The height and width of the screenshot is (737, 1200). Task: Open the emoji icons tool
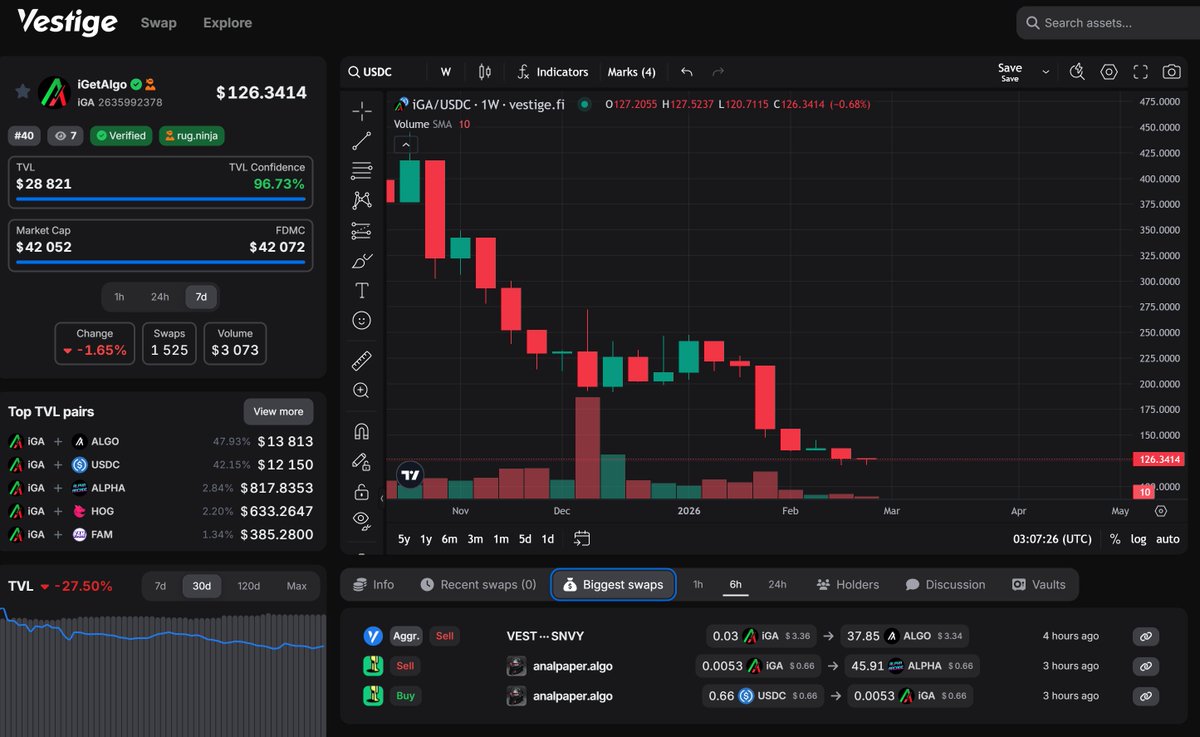click(361, 320)
